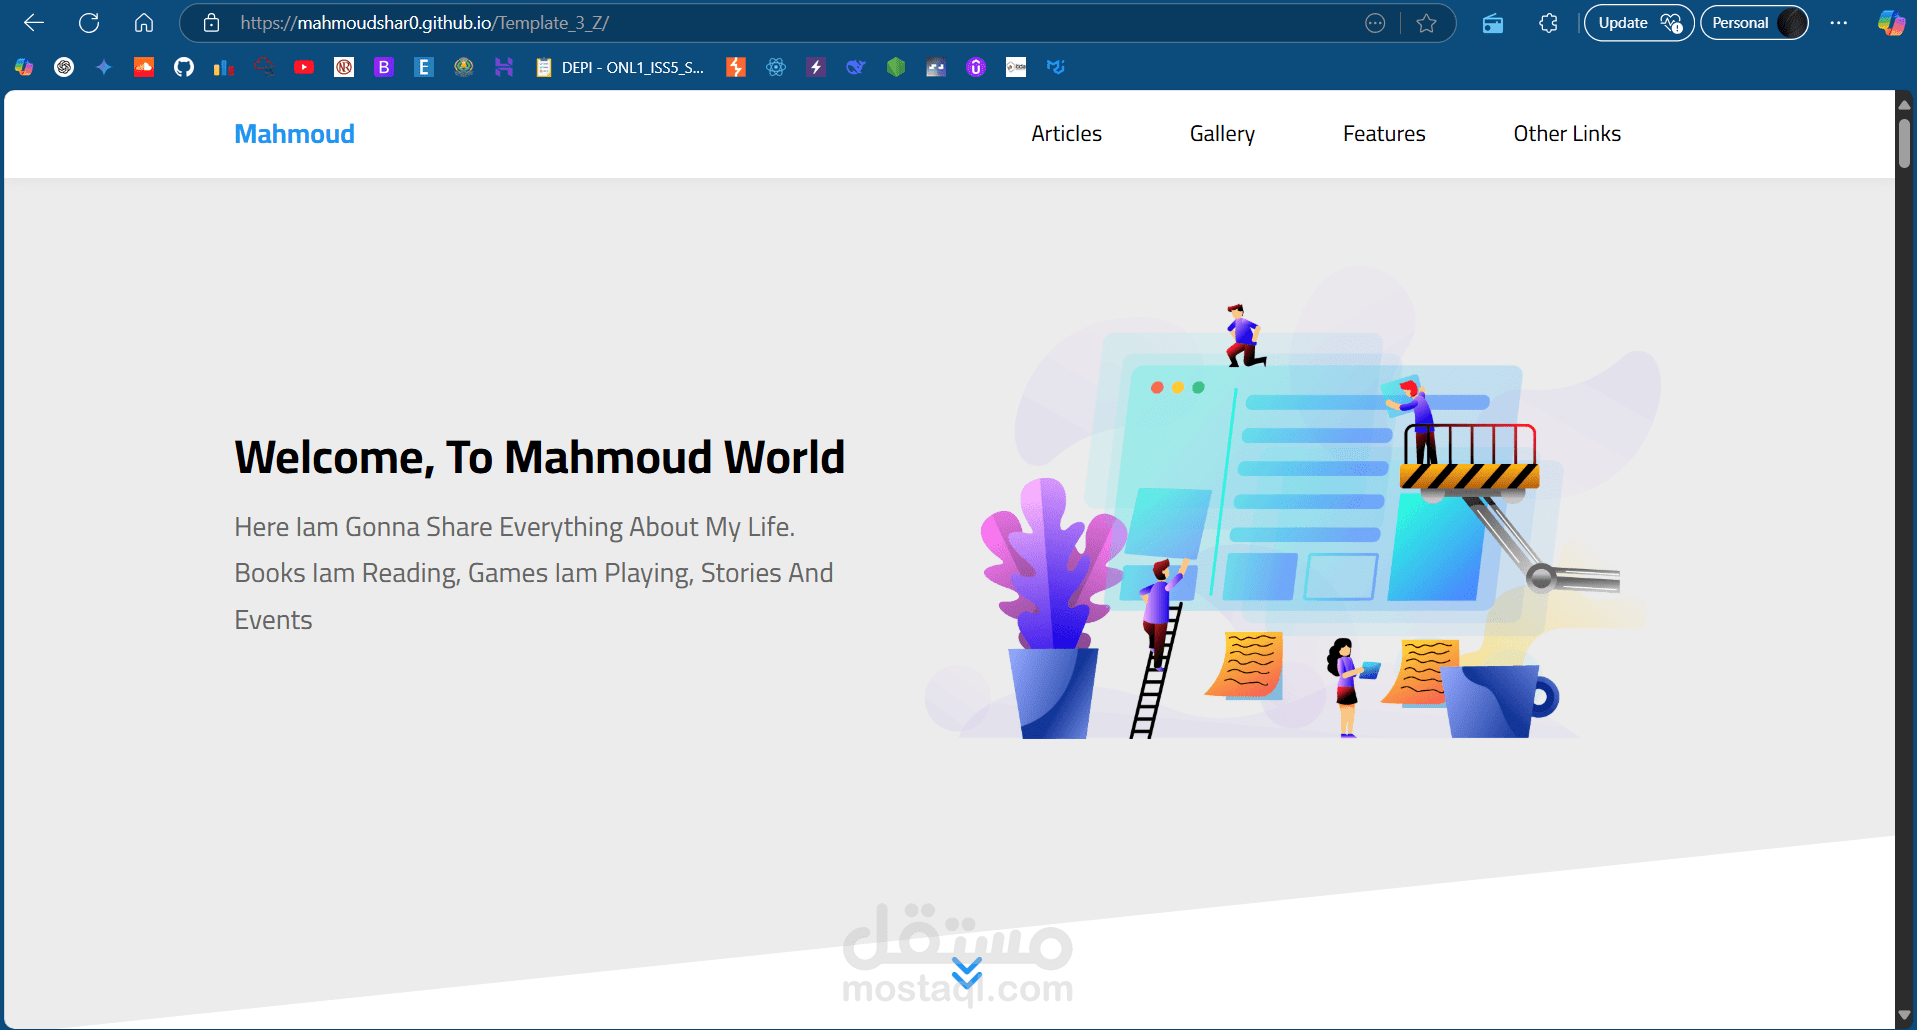This screenshot has width=1917, height=1030.
Task: Open the blue E bookmark
Action: coord(424,67)
